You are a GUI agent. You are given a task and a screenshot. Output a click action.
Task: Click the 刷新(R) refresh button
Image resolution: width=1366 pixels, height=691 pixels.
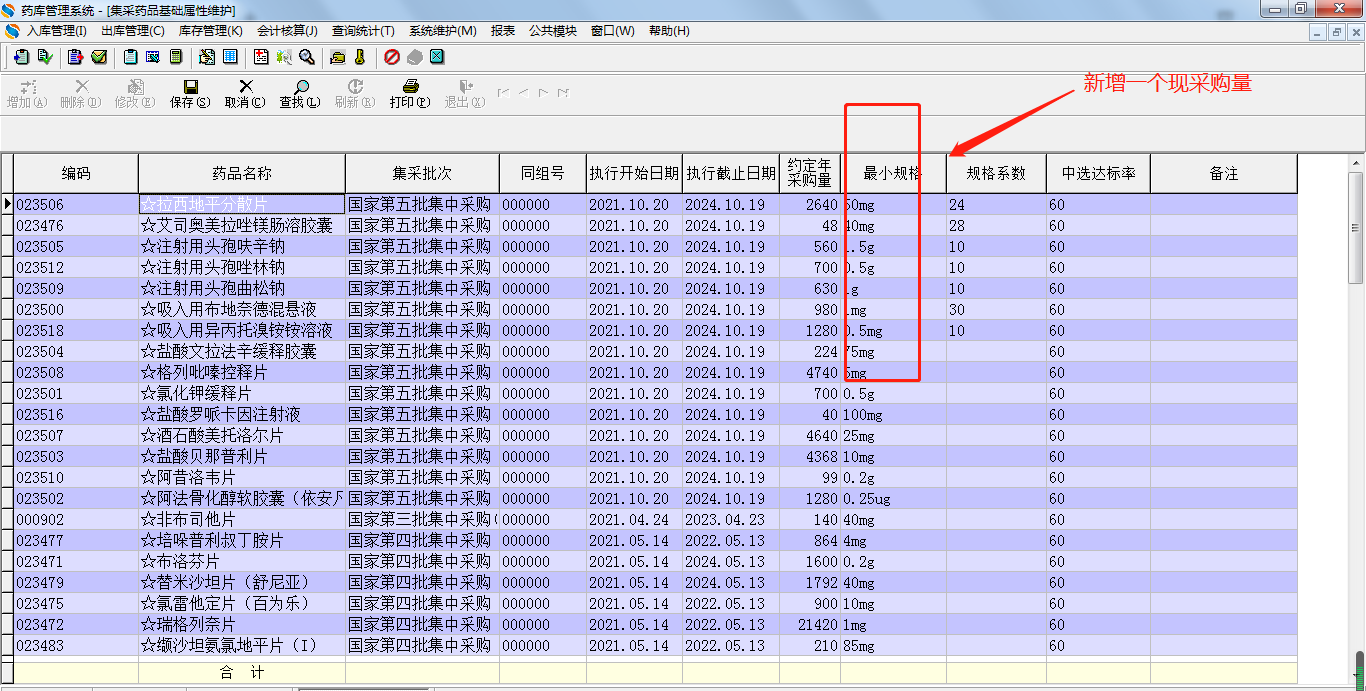coord(355,94)
